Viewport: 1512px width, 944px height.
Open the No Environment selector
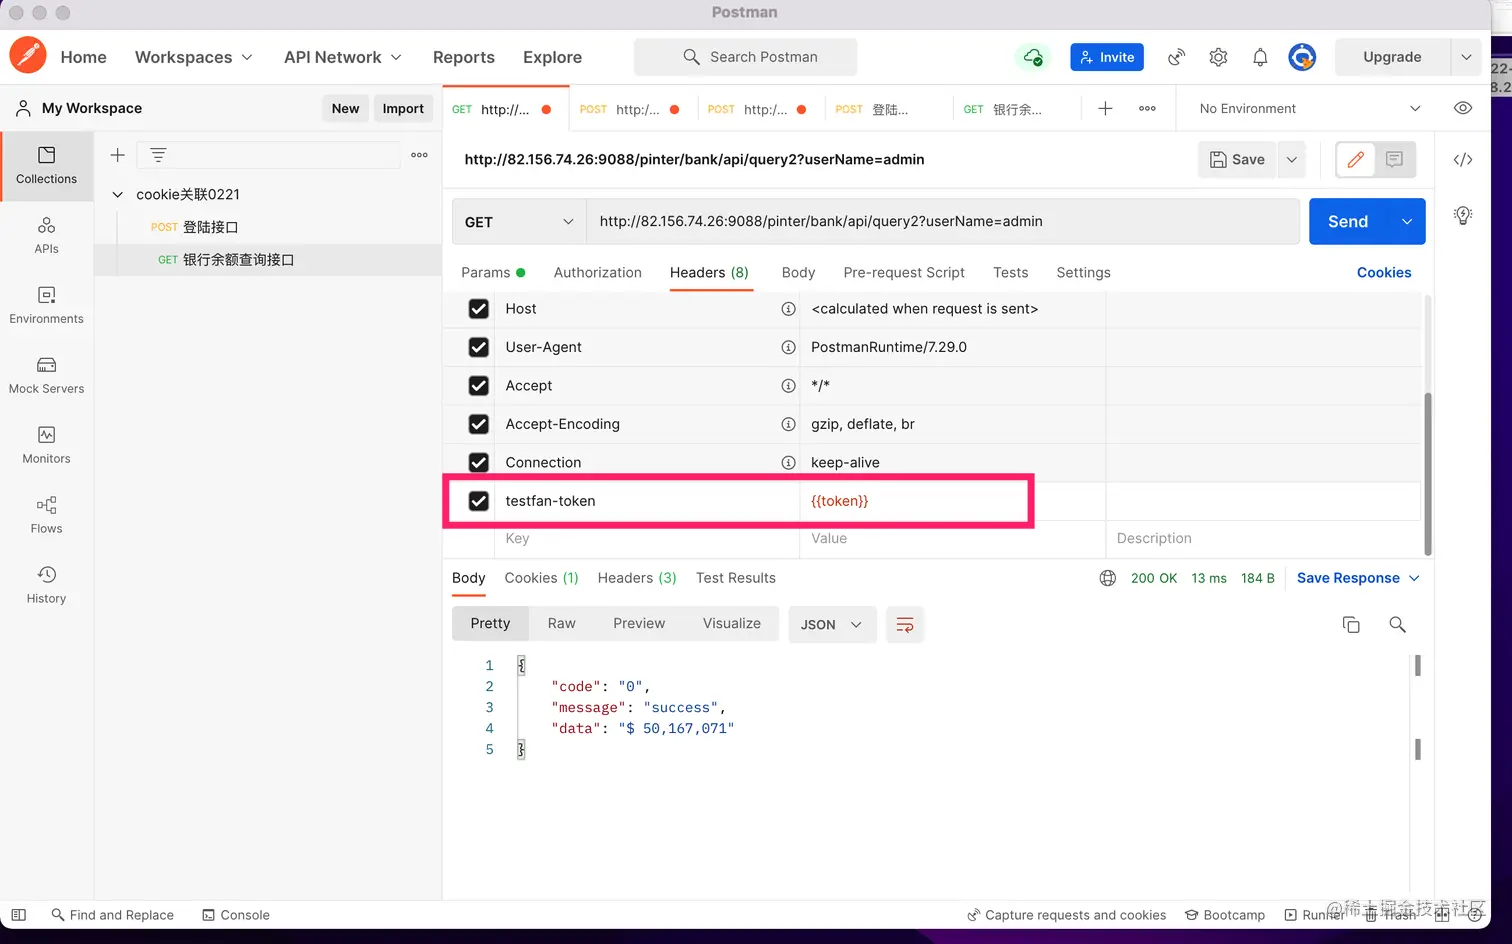pos(1309,108)
